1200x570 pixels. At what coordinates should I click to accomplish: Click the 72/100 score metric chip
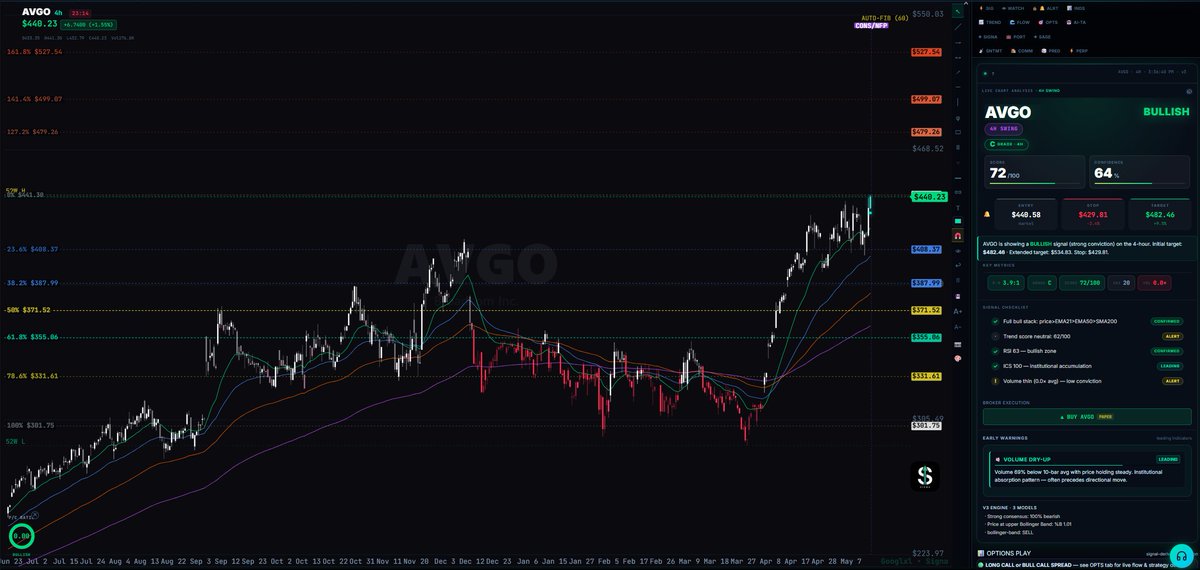pyautogui.click(x=1082, y=283)
